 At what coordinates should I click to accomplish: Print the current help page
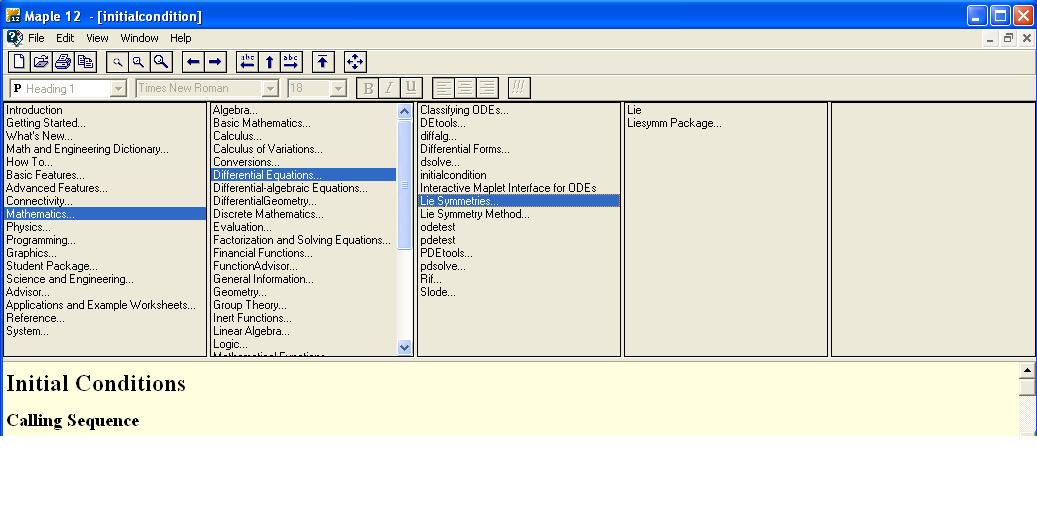click(x=63, y=62)
